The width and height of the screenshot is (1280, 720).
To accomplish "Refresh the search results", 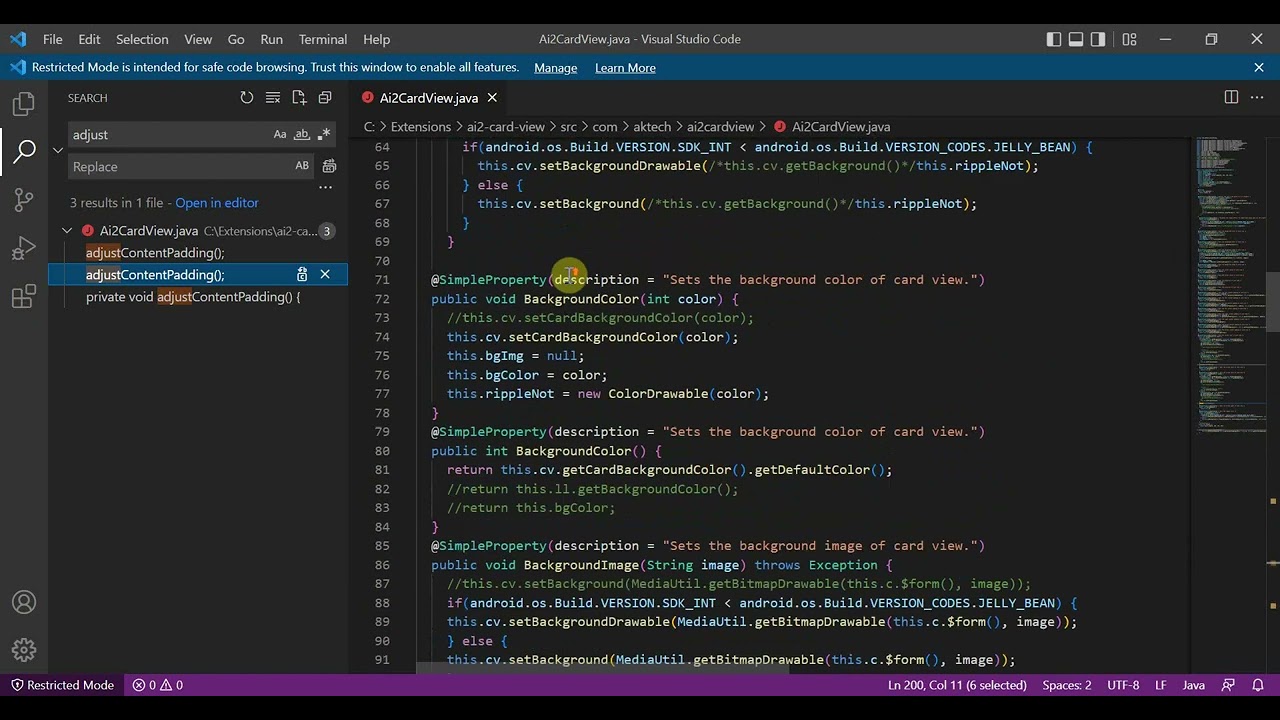I will 247,98.
